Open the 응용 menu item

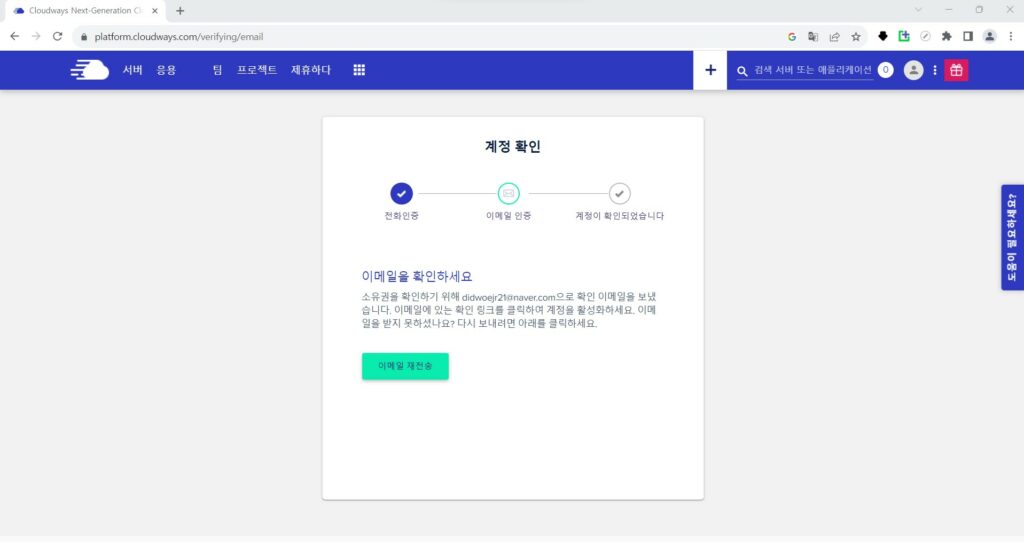pyautogui.click(x=166, y=70)
